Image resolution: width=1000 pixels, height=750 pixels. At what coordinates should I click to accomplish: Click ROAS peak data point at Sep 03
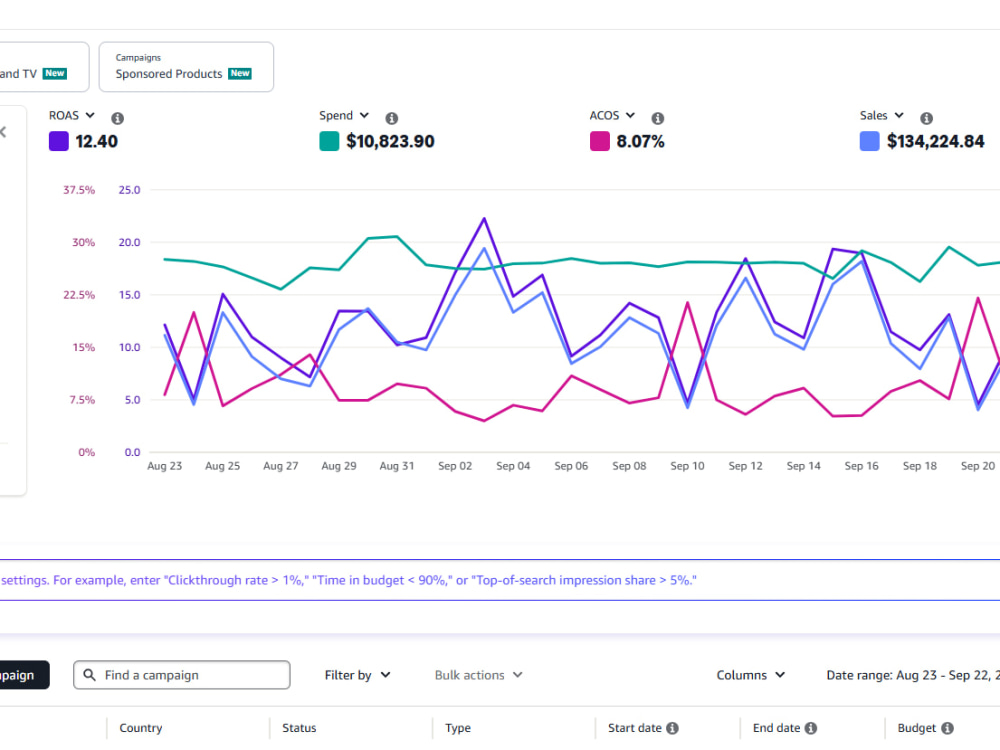click(484, 219)
